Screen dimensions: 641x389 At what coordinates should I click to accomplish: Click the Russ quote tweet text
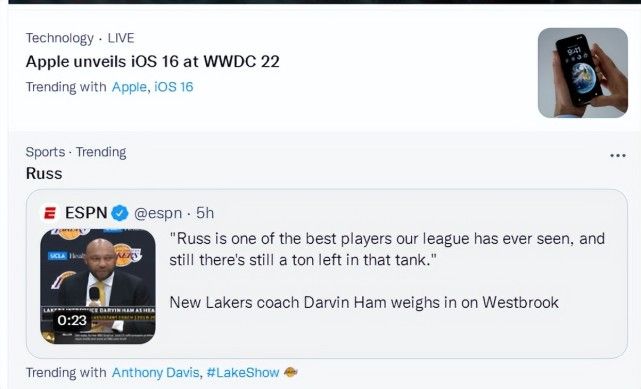click(387, 249)
